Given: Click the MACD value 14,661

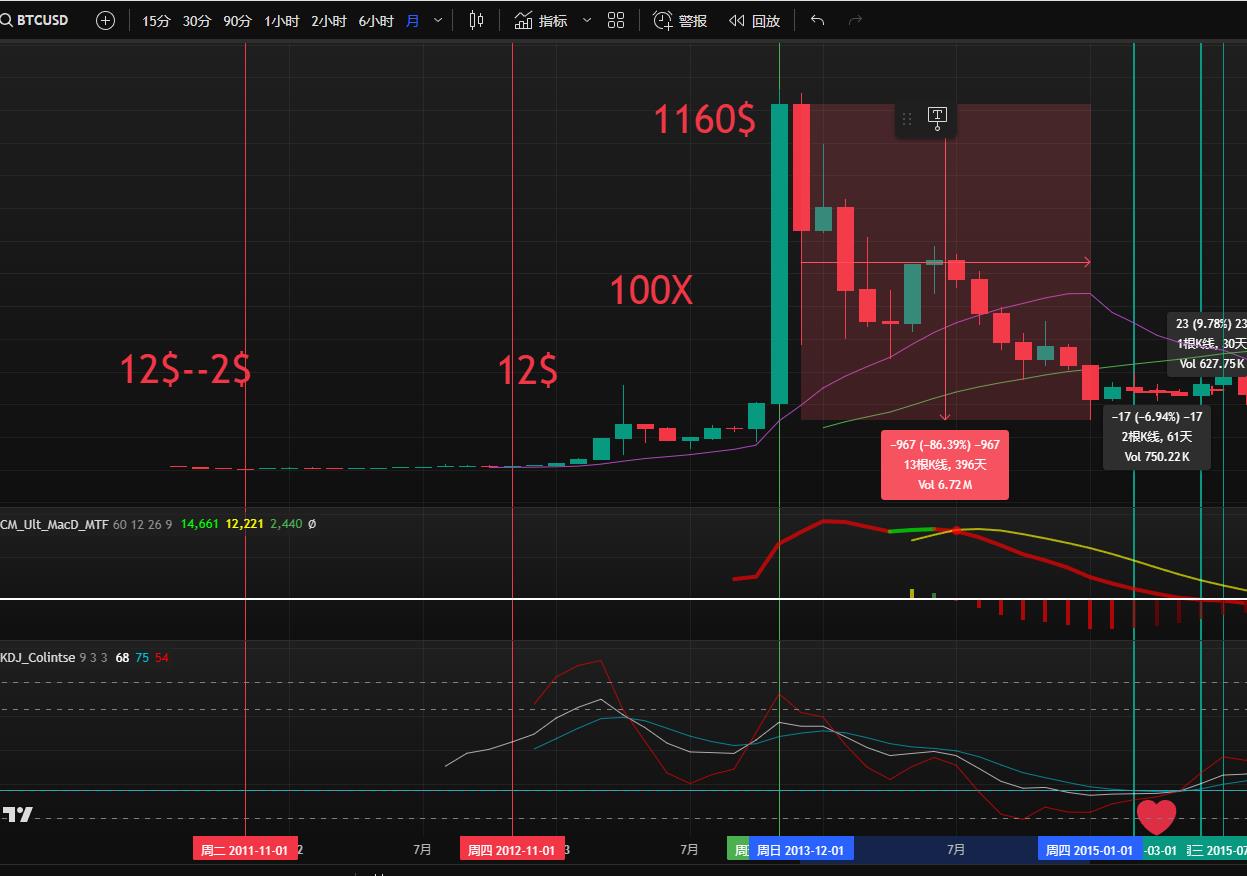Looking at the screenshot, I should pos(199,524).
